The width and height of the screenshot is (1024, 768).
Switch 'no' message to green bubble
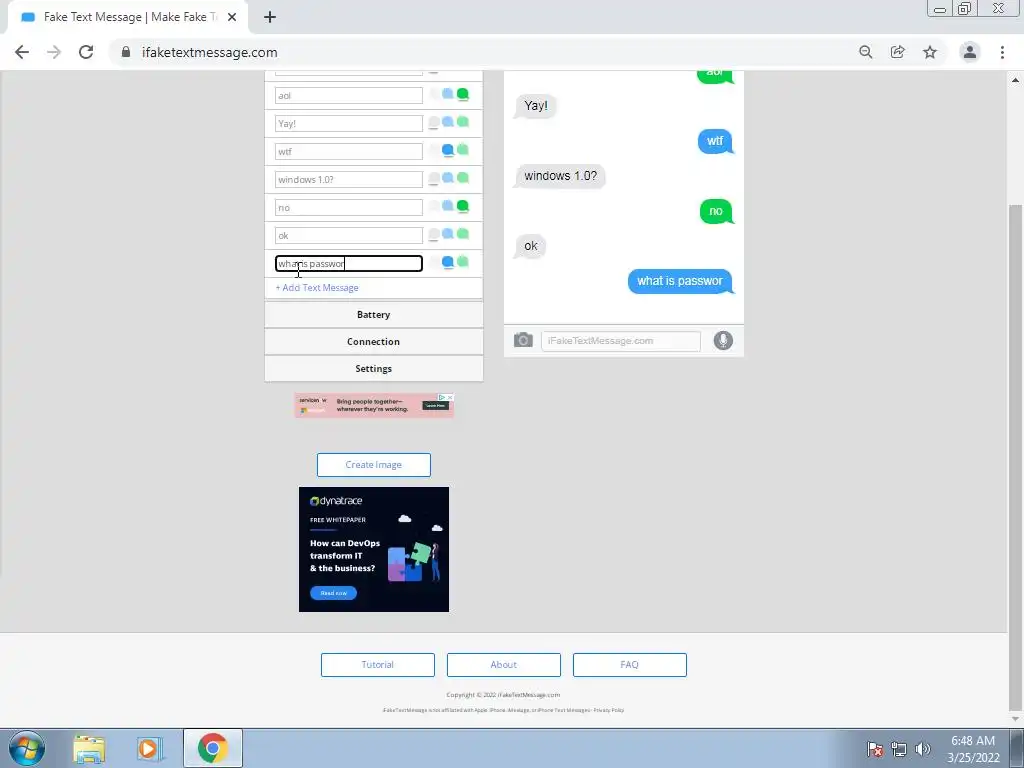[463, 207]
